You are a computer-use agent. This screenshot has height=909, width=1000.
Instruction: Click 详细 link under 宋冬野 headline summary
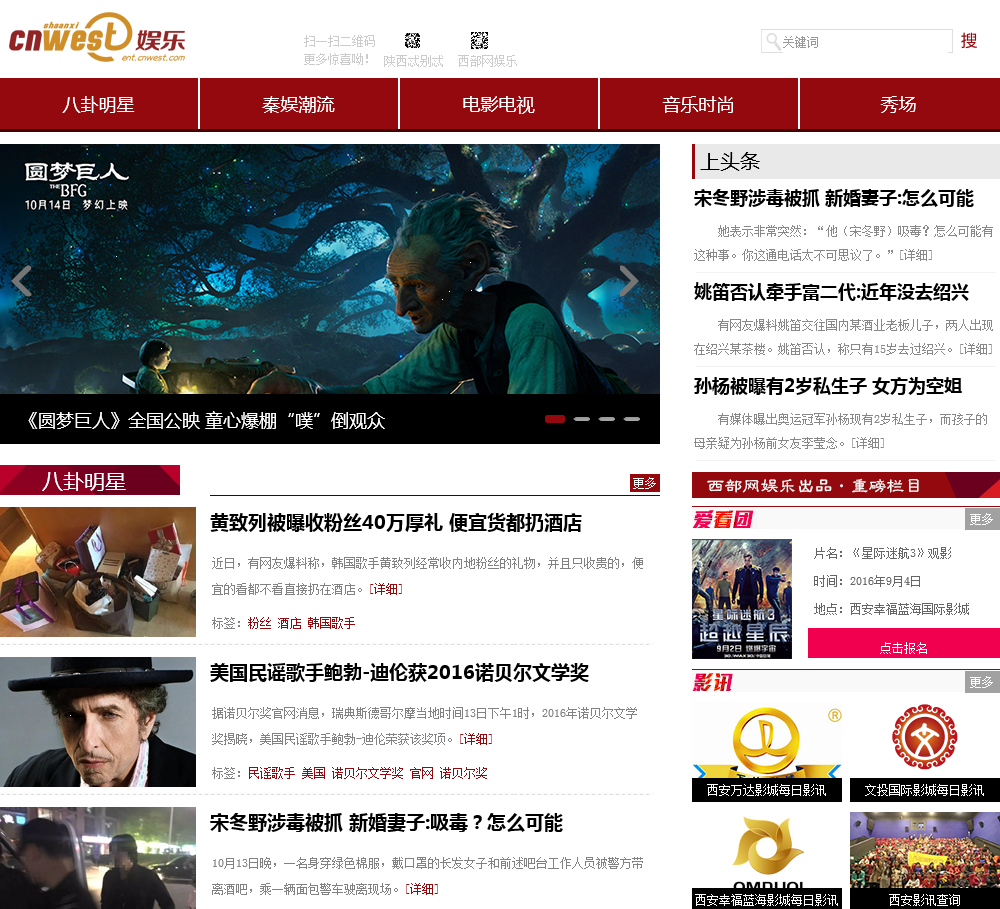click(x=915, y=255)
